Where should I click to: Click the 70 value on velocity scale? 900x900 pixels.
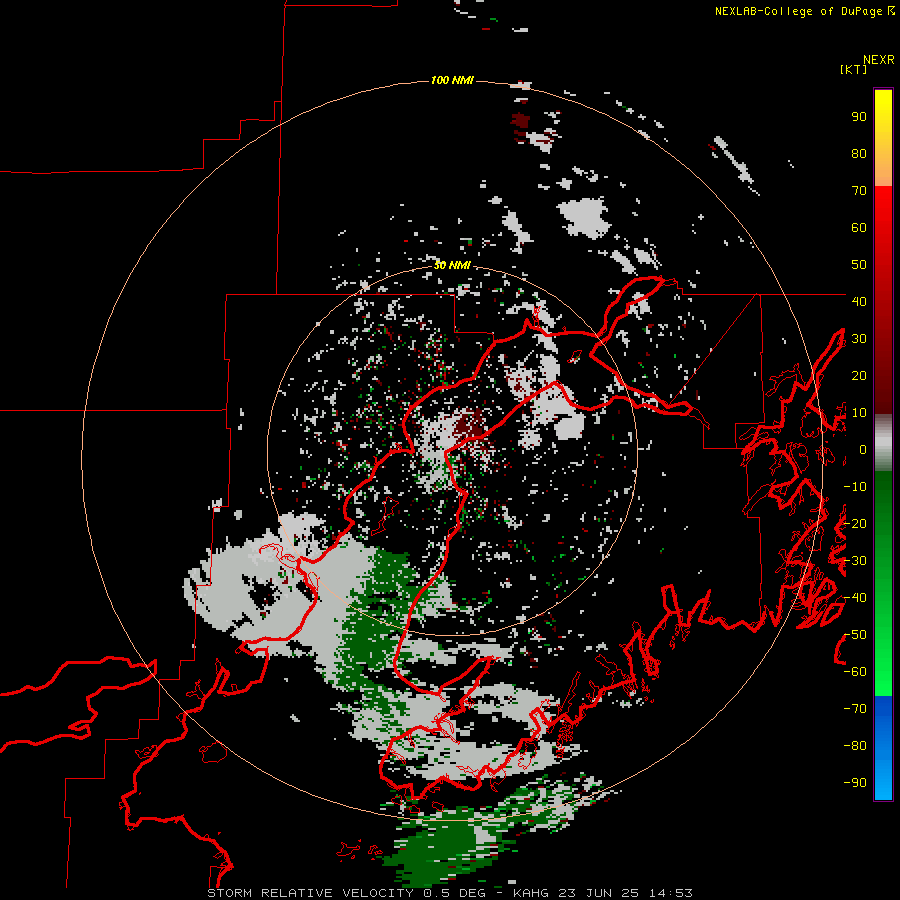point(859,191)
